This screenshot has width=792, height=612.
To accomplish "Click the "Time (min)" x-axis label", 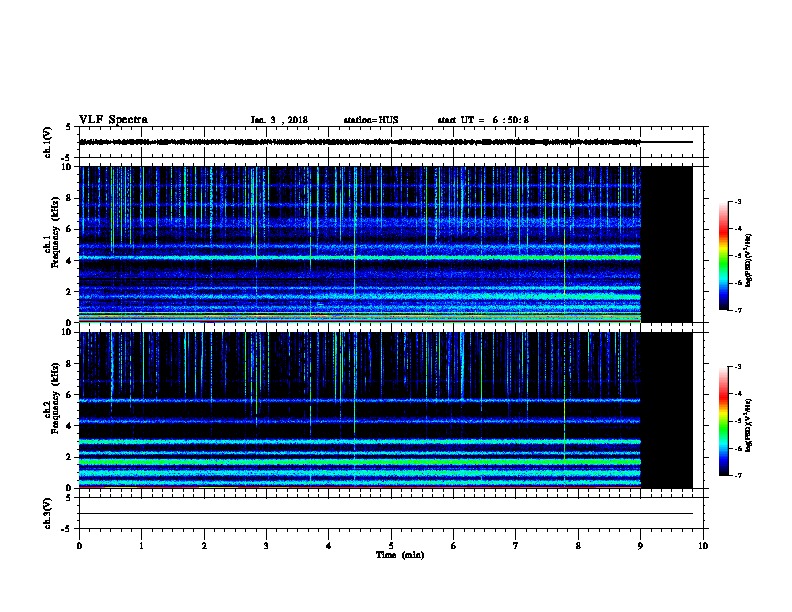I will tap(400, 555).
